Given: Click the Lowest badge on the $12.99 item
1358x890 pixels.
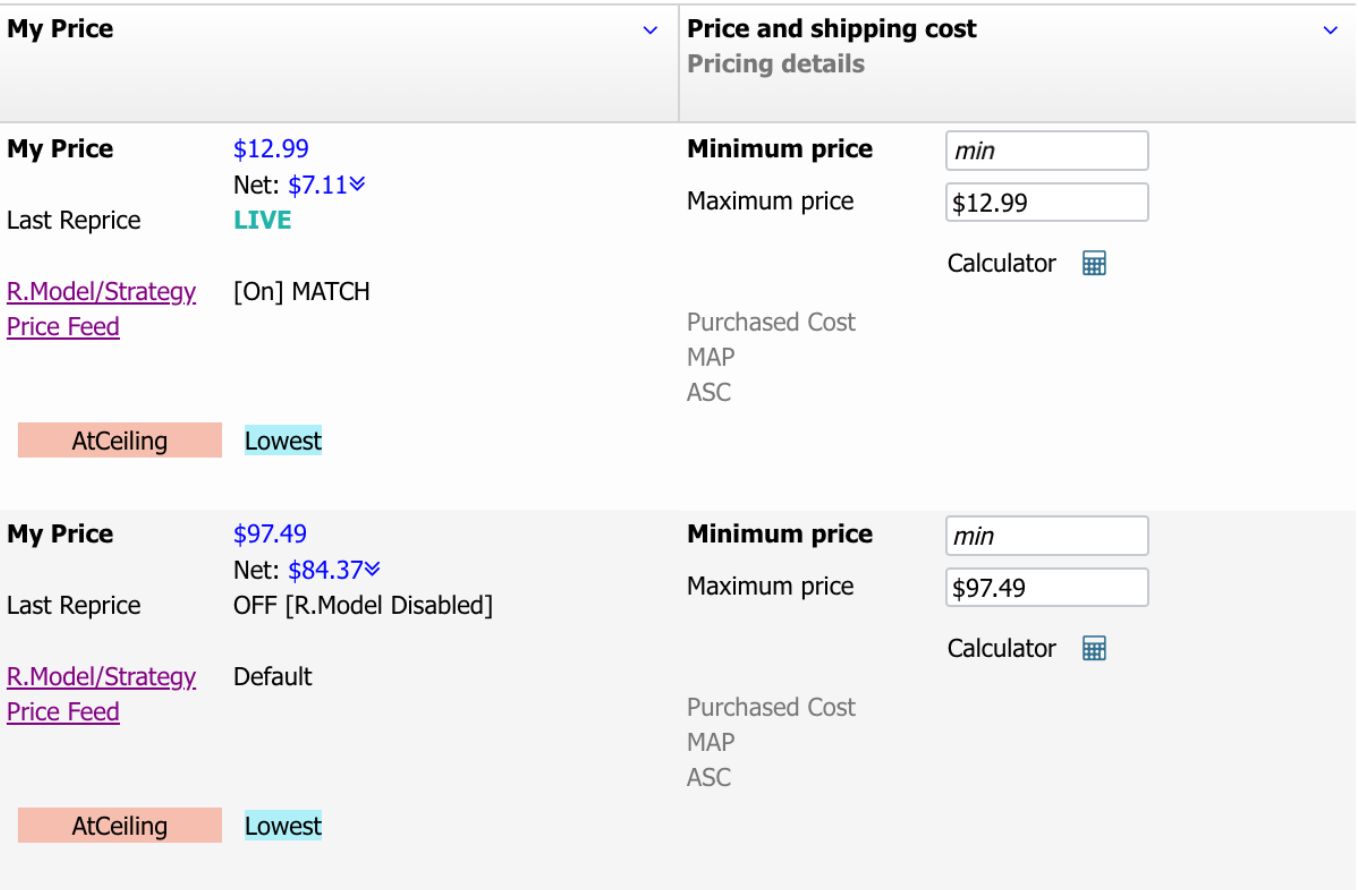Looking at the screenshot, I should coord(283,441).
